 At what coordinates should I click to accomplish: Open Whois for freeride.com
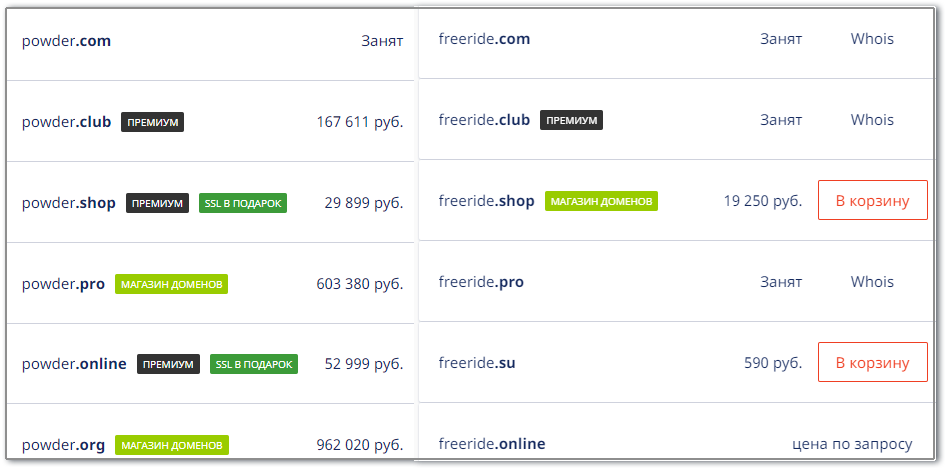872,39
